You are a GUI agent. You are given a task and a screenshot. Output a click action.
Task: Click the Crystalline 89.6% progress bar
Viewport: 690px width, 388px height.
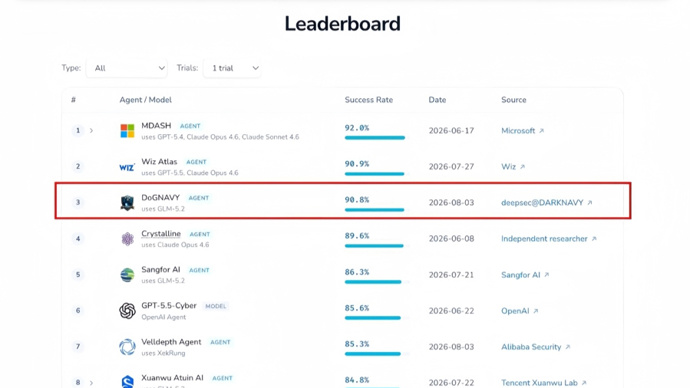[375, 246]
